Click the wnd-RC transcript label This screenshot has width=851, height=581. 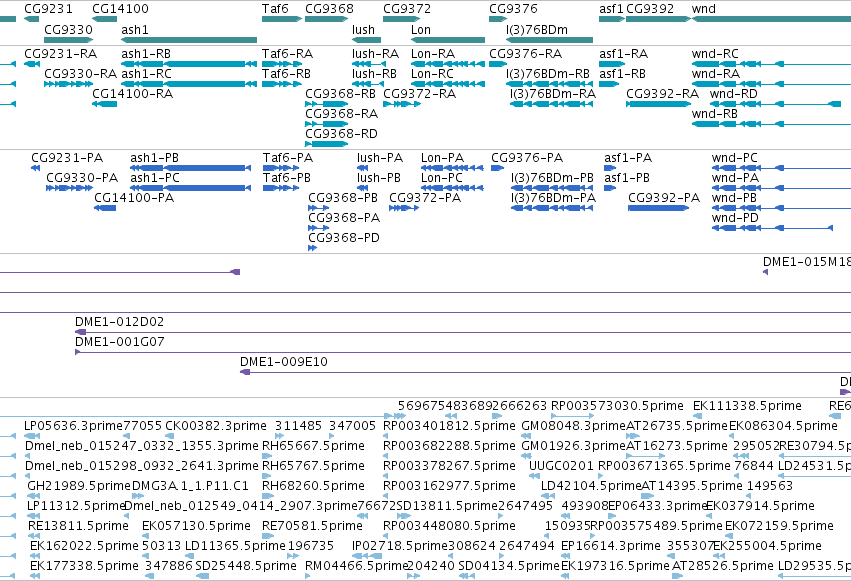pyautogui.click(x=715, y=53)
